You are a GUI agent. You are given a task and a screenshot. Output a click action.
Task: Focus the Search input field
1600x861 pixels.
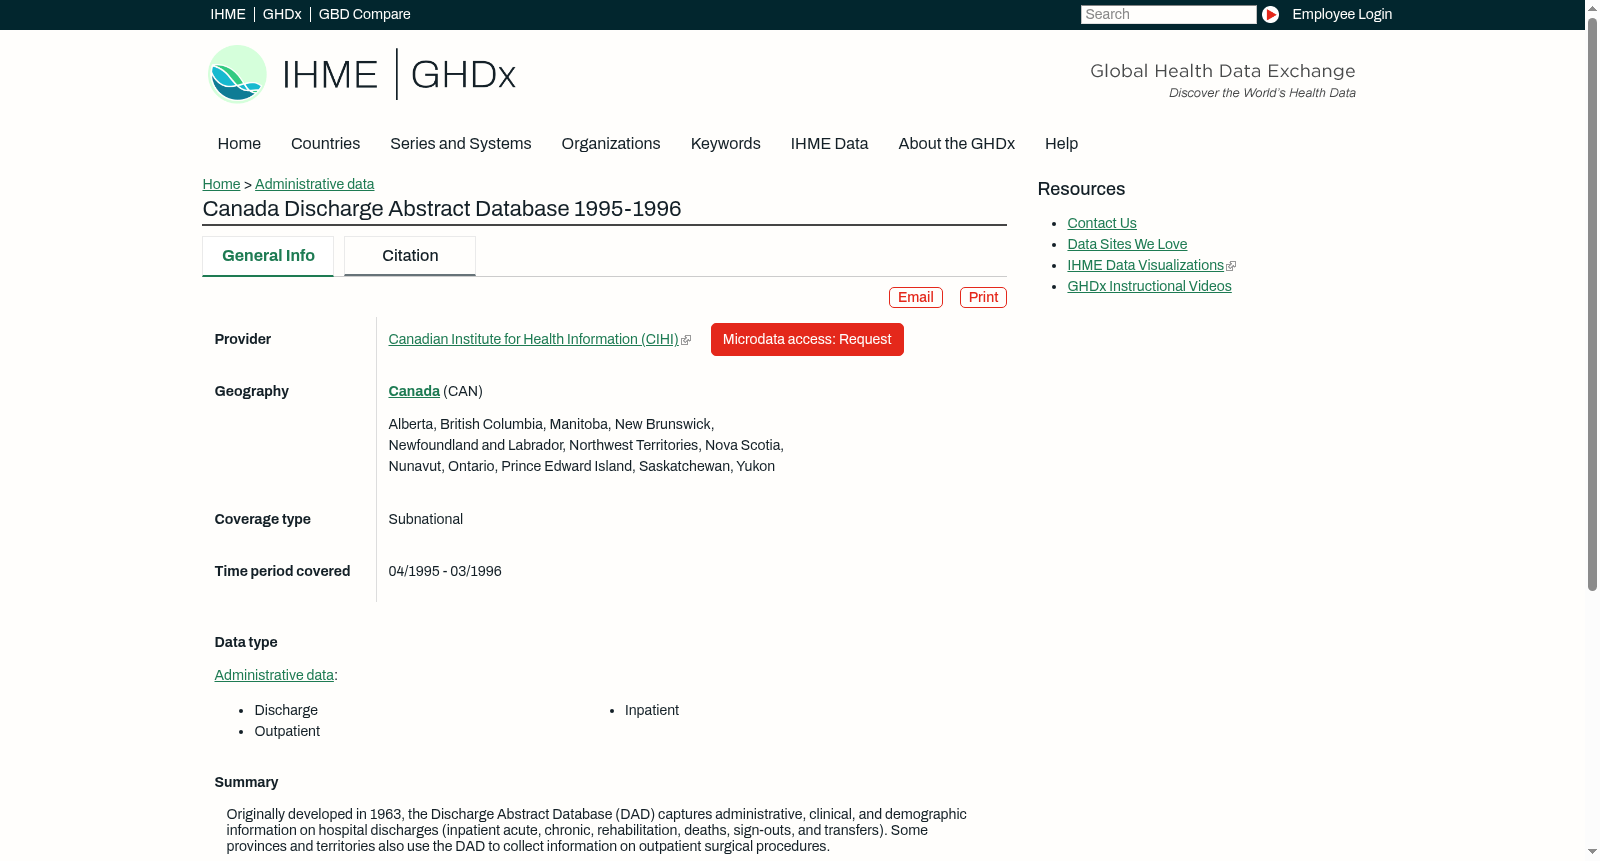point(1168,14)
